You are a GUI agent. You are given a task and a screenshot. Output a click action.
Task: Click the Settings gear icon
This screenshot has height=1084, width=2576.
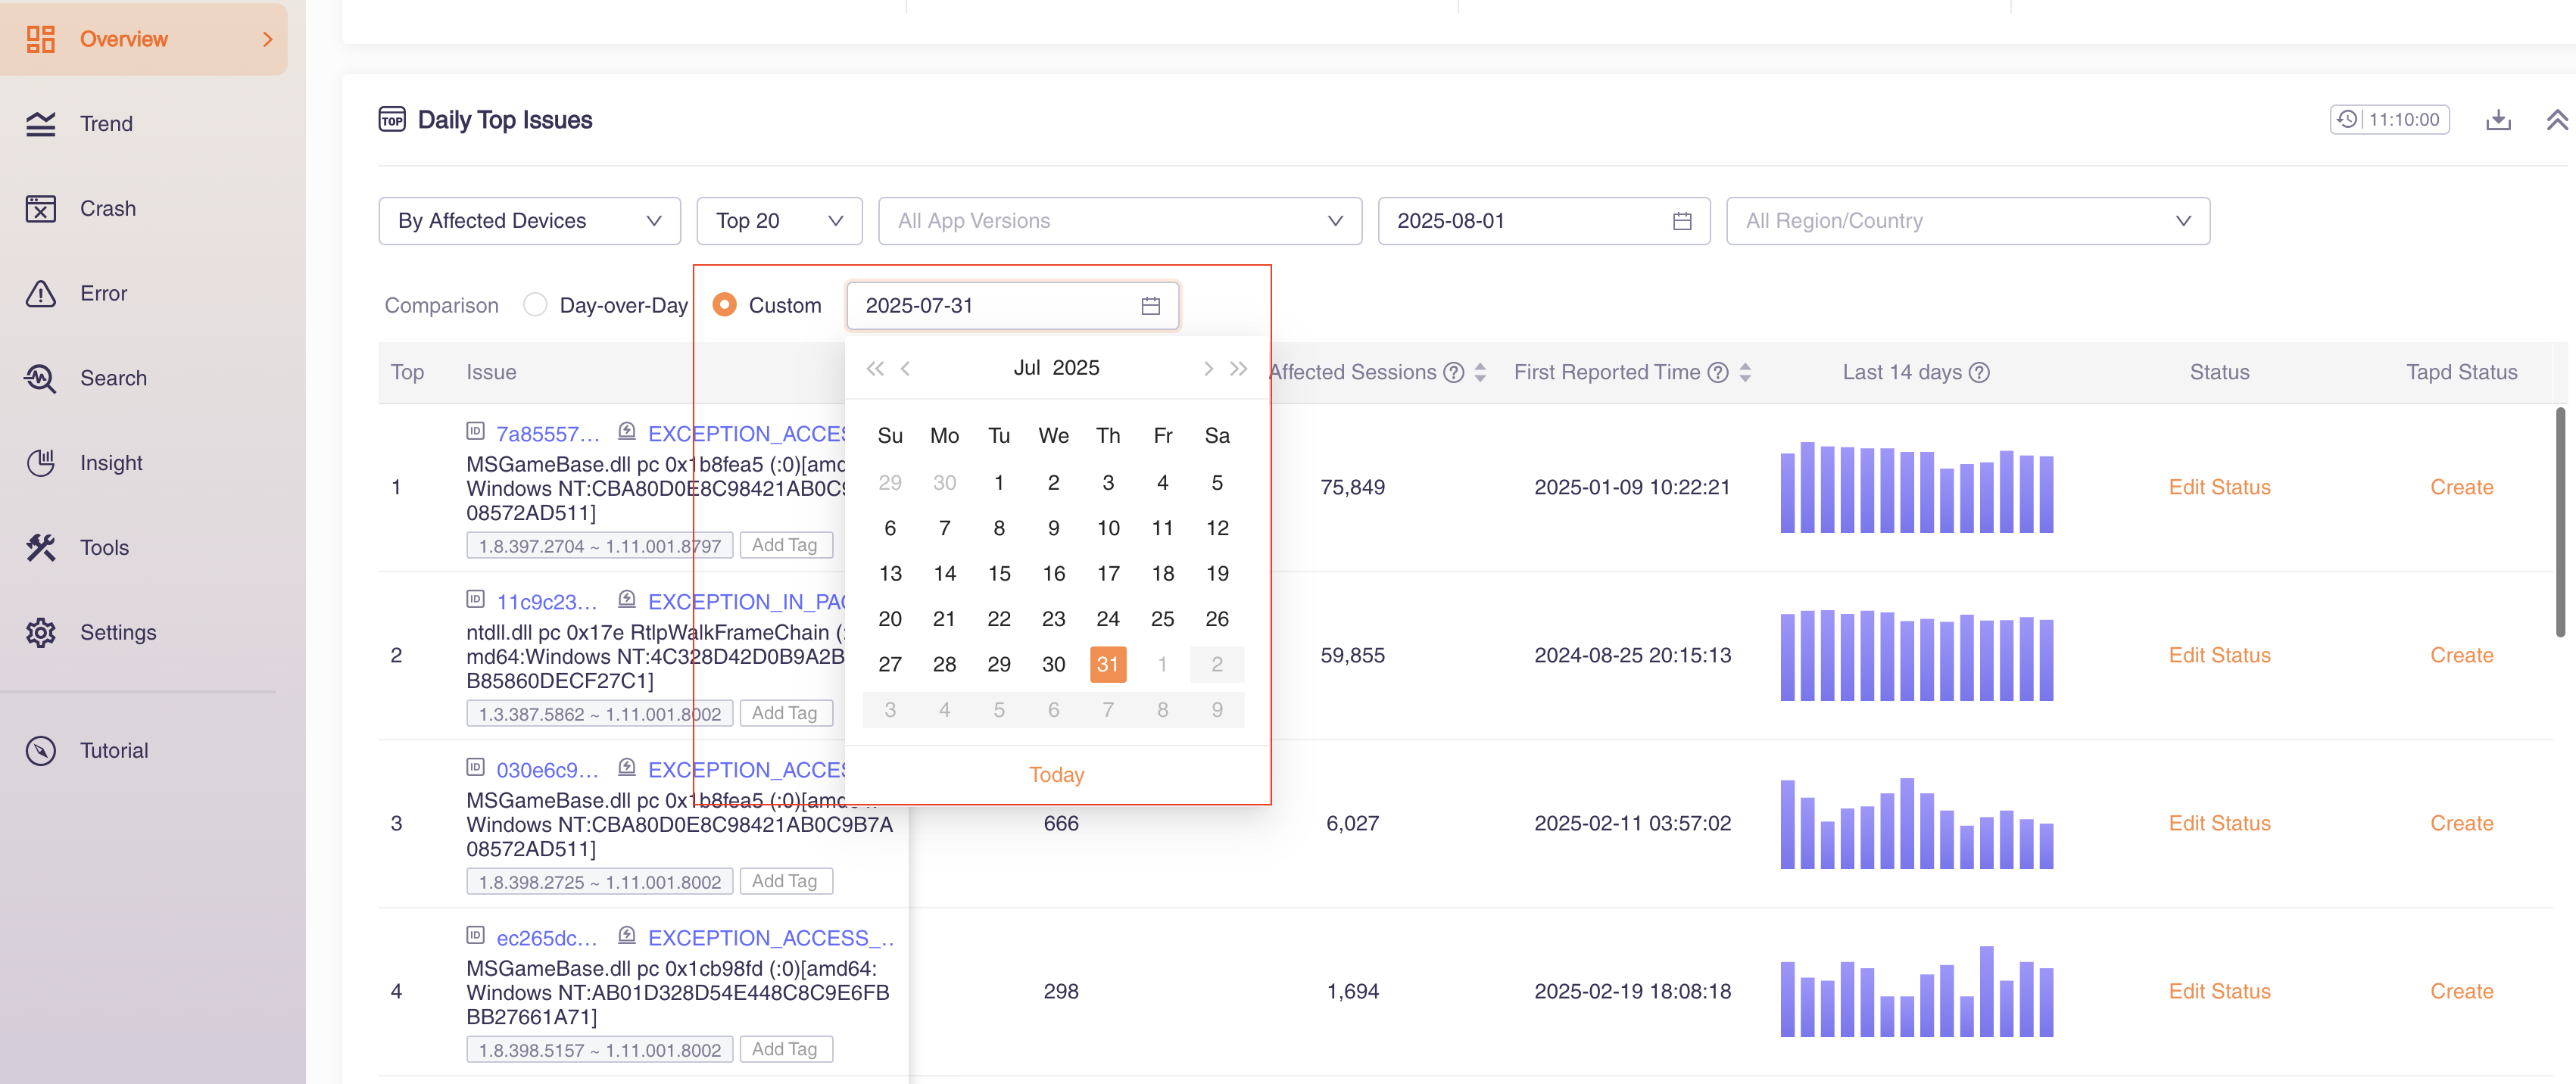41,632
